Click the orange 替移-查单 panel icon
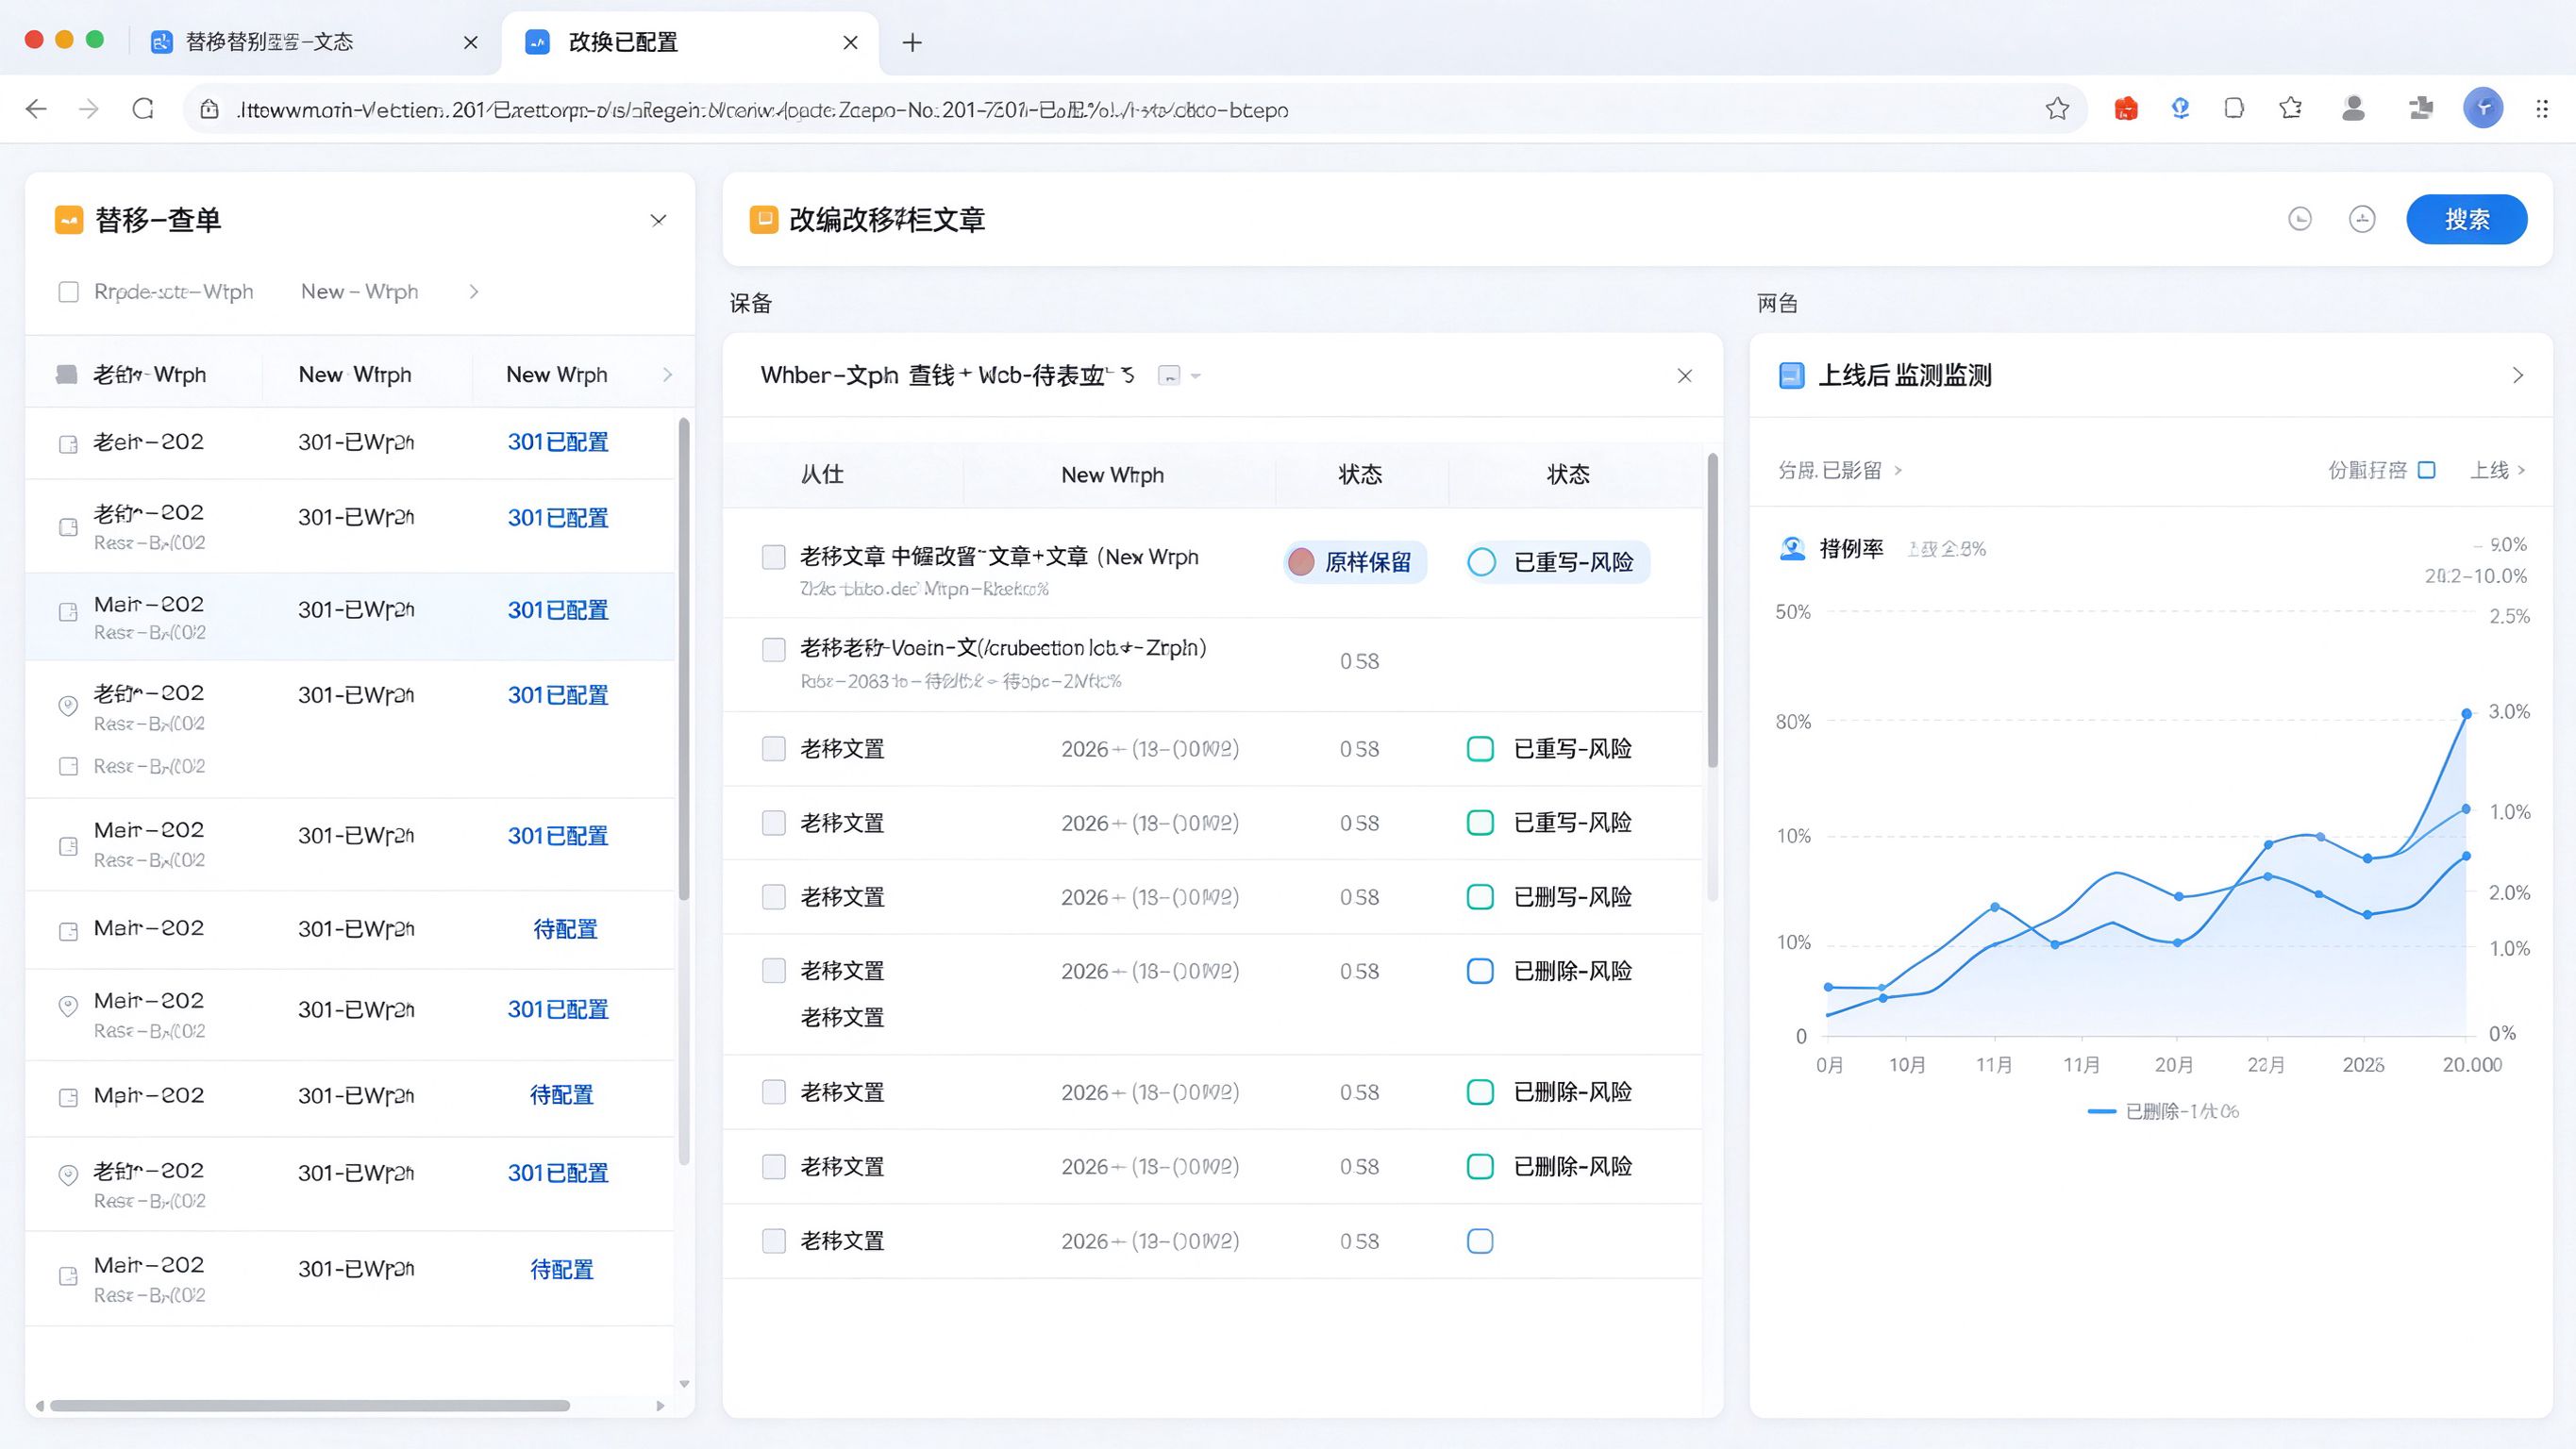The image size is (2576, 1449). [x=69, y=220]
